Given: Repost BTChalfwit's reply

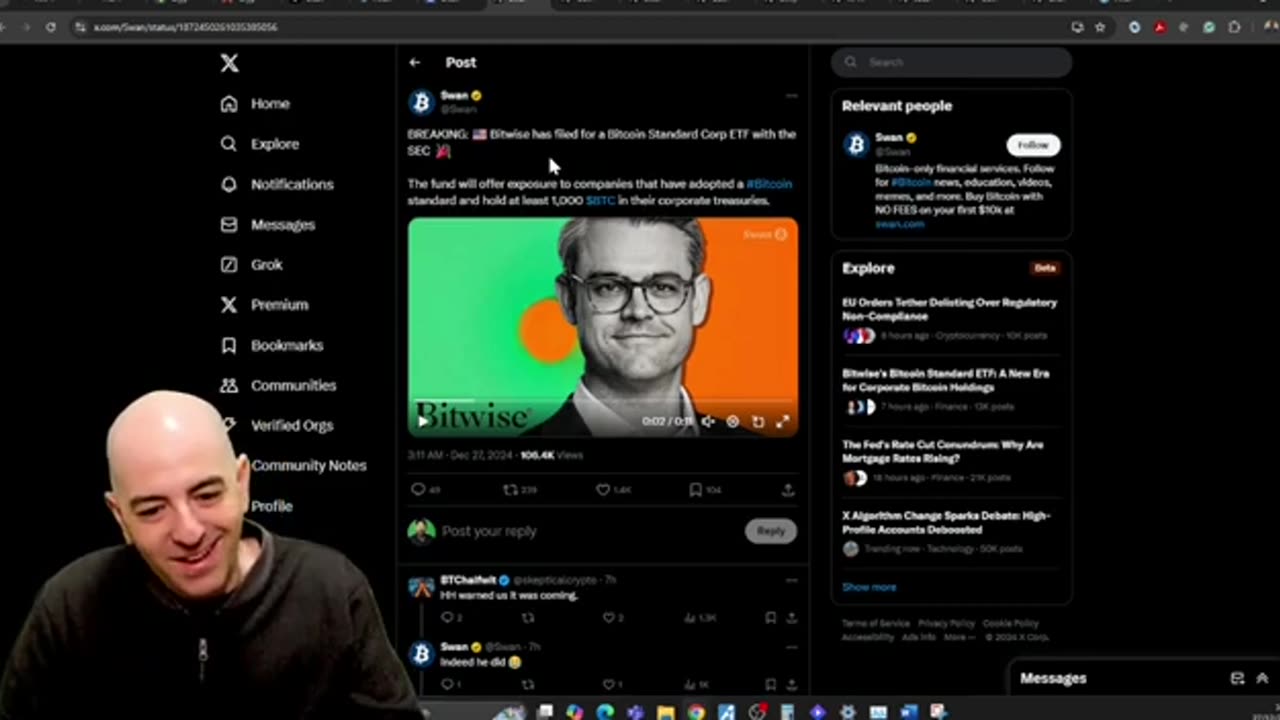Looking at the screenshot, I should coord(528,618).
